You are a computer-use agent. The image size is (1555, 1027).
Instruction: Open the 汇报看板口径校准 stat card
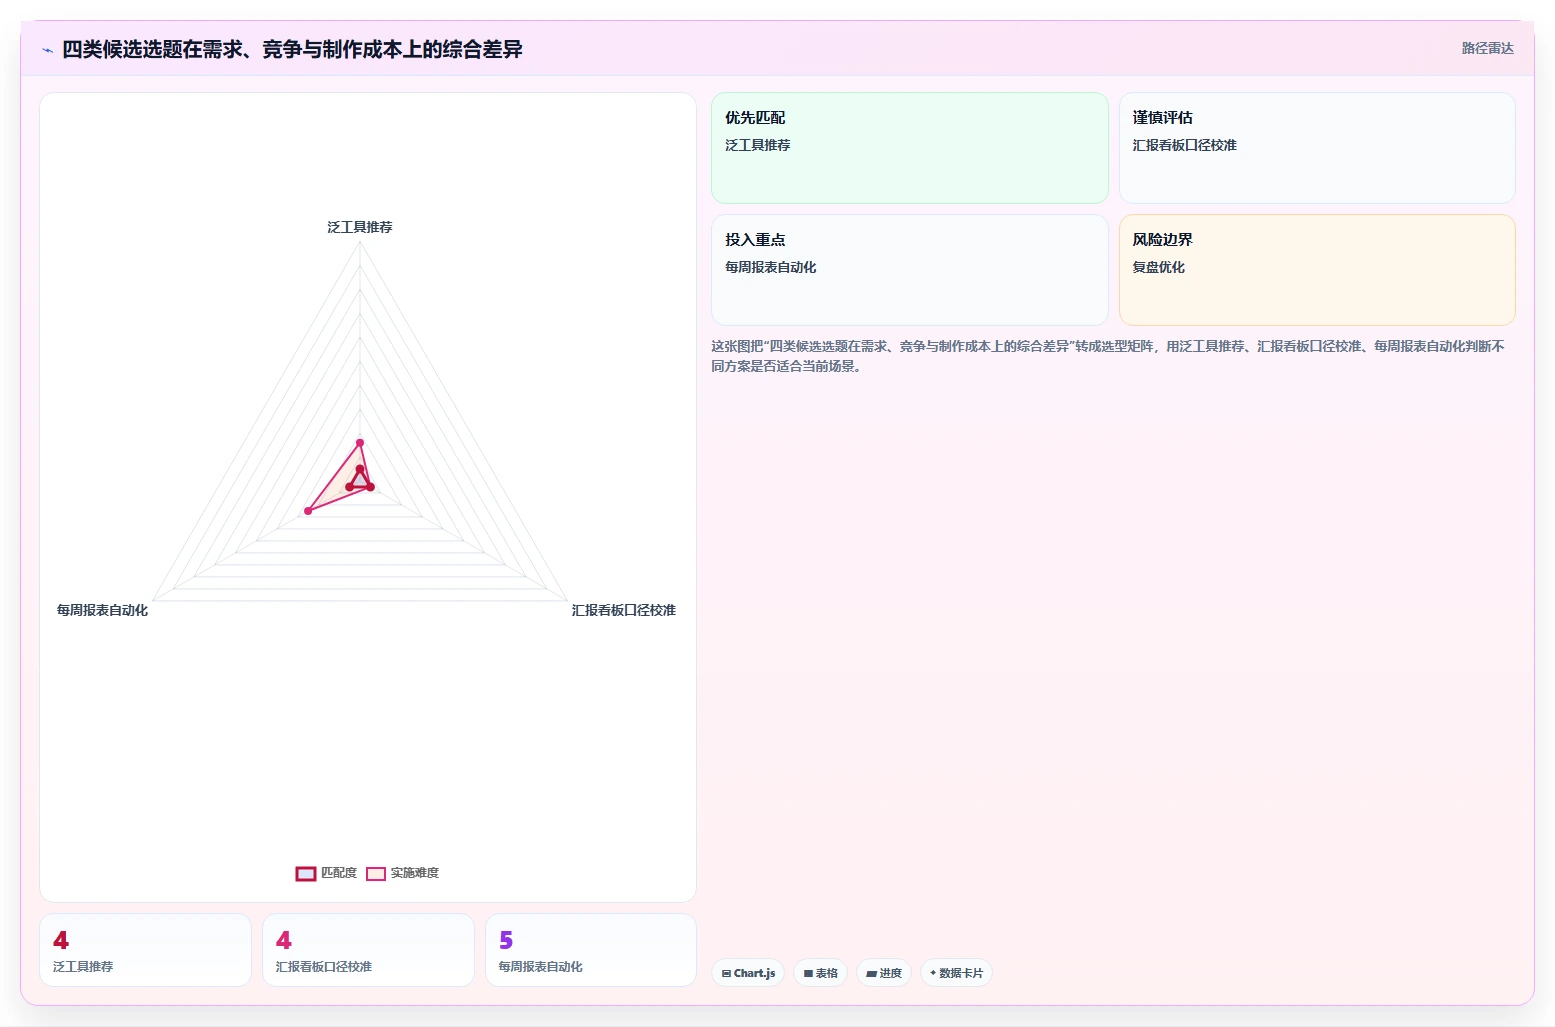[368, 950]
